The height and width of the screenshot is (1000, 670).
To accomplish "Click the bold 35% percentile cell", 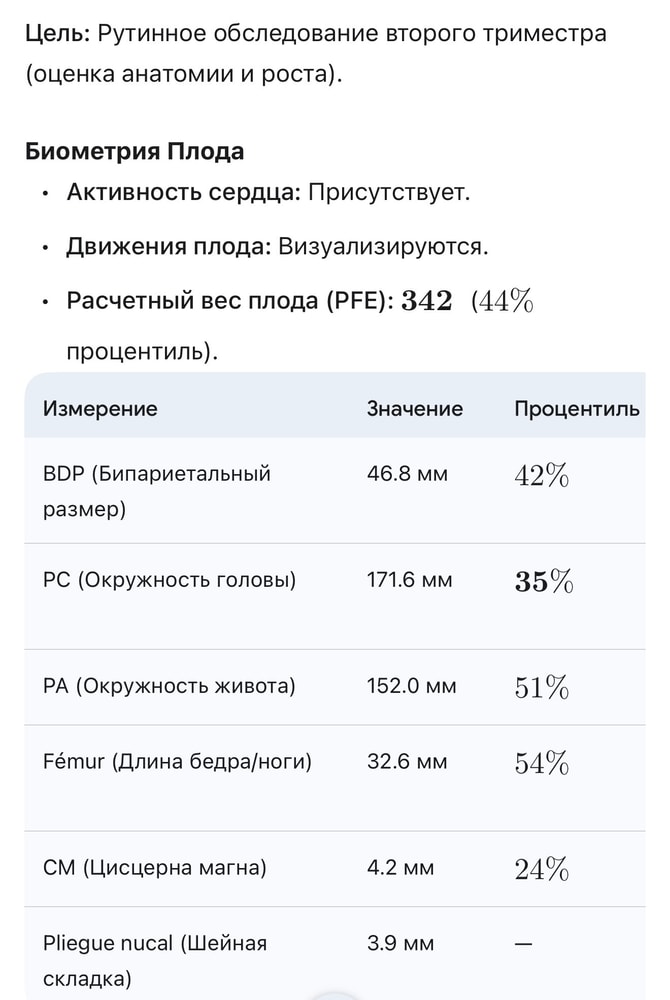I will click(x=544, y=582).
